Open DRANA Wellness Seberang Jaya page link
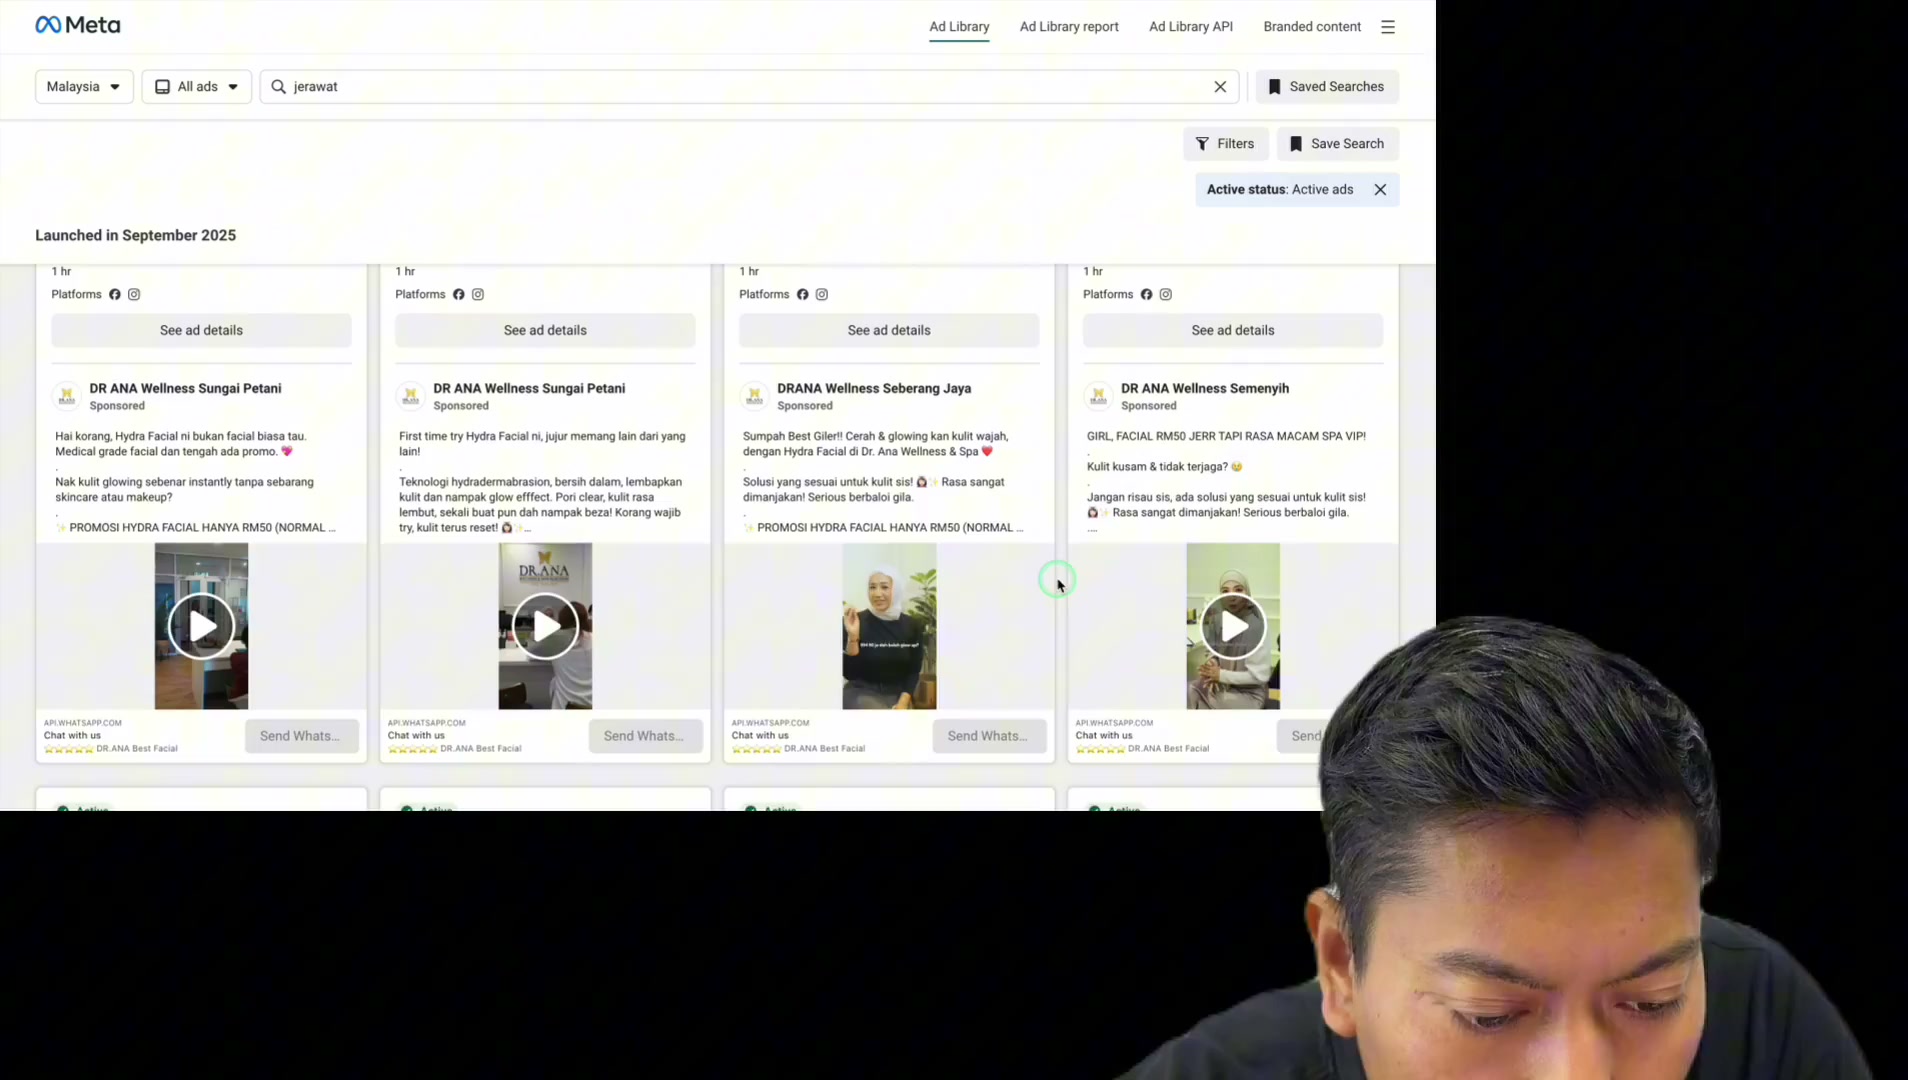 [874, 388]
